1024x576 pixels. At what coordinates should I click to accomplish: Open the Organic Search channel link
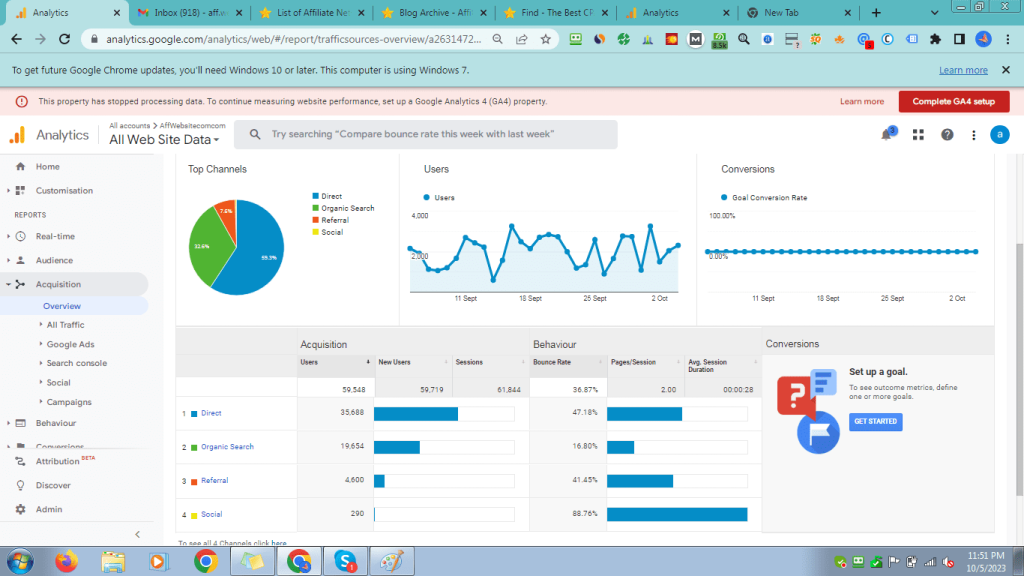(x=227, y=447)
